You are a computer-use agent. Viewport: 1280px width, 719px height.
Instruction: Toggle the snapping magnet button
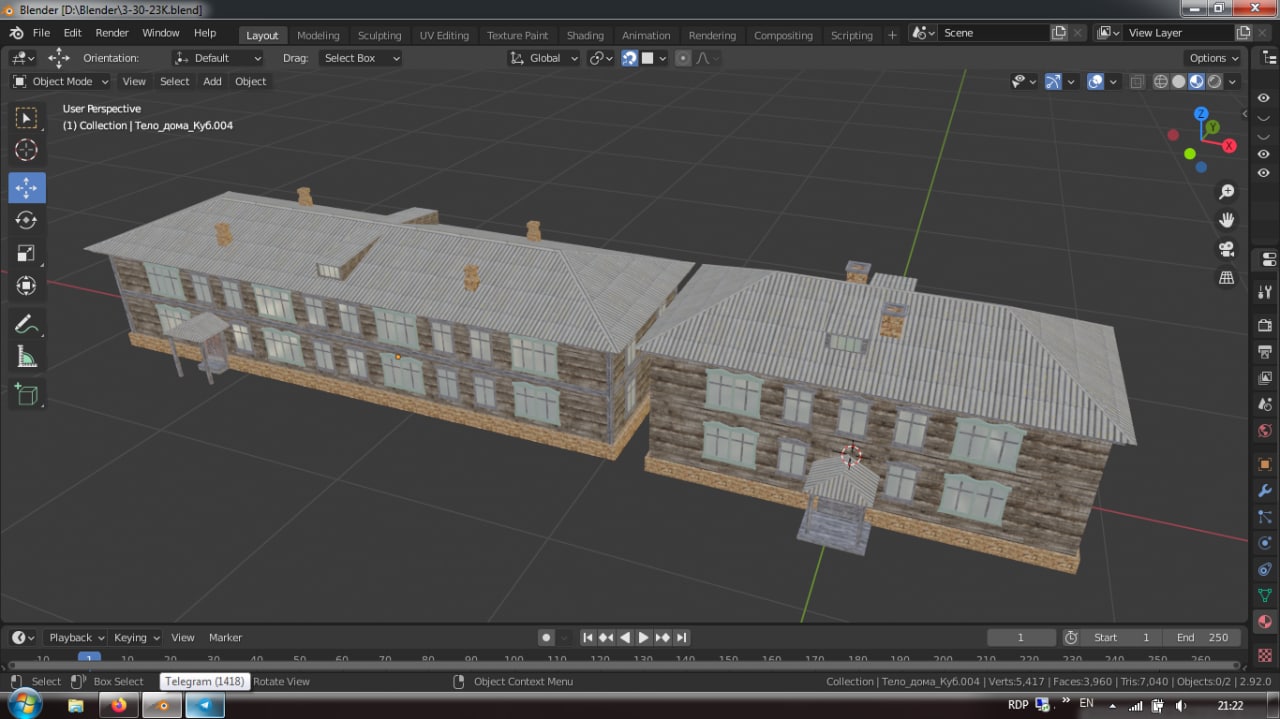click(x=629, y=58)
